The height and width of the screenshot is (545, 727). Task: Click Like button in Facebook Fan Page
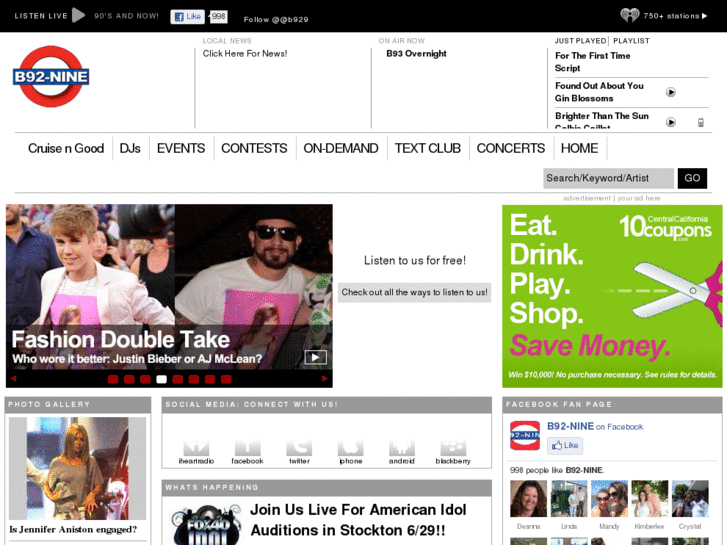point(565,445)
